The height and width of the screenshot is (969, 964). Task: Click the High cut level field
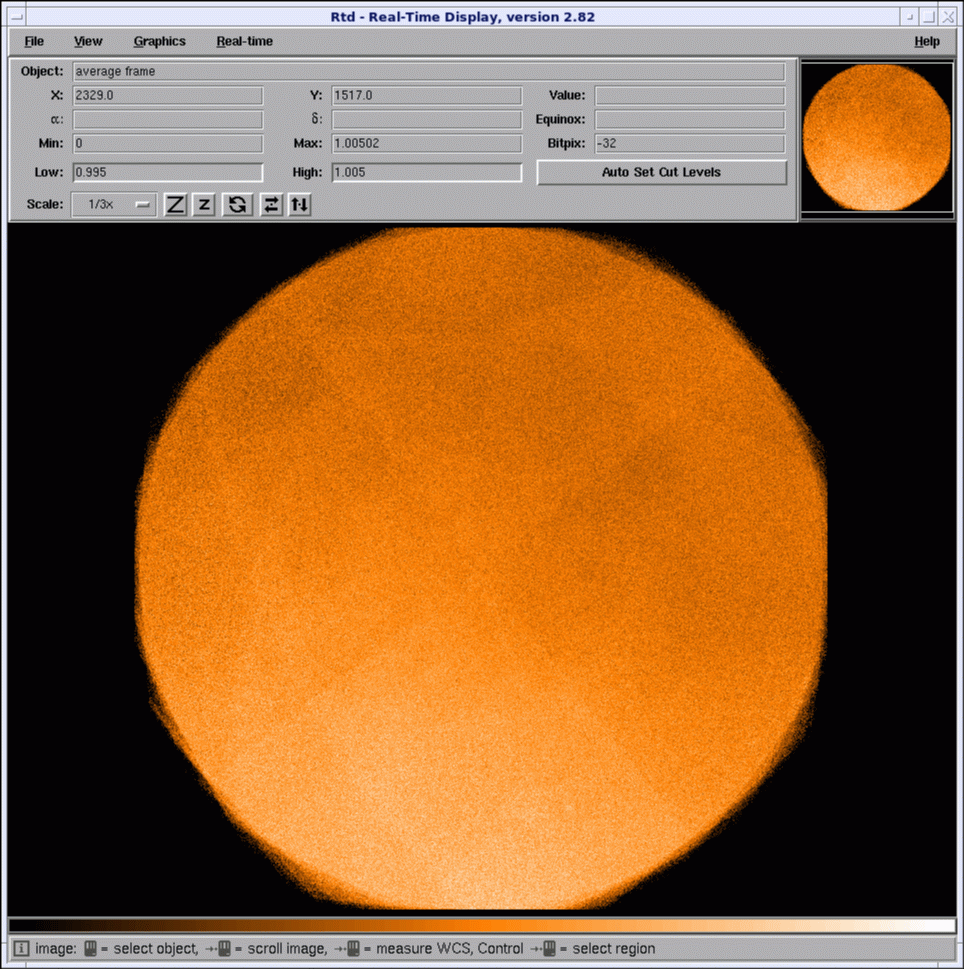coord(426,172)
